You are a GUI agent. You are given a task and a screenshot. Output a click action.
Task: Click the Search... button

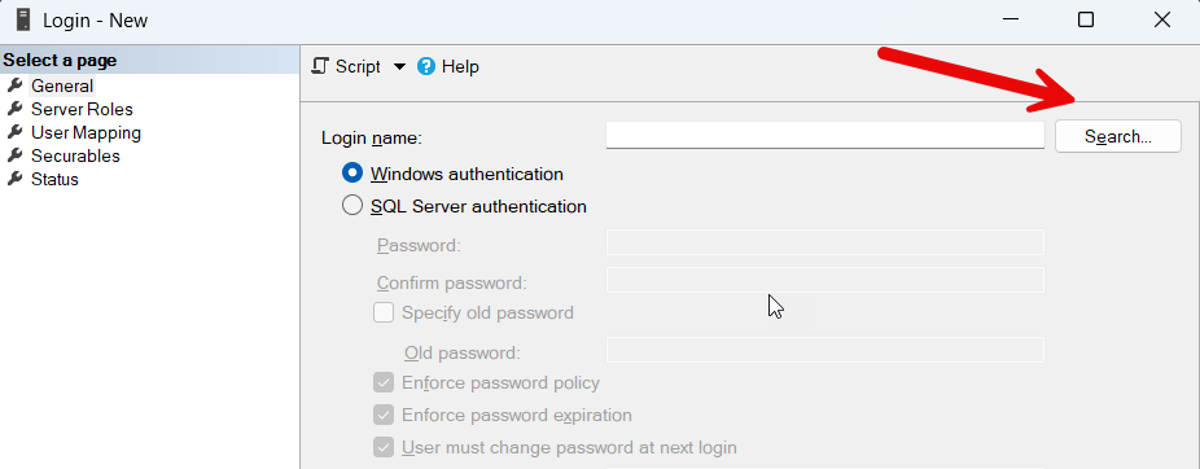pos(1118,137)
